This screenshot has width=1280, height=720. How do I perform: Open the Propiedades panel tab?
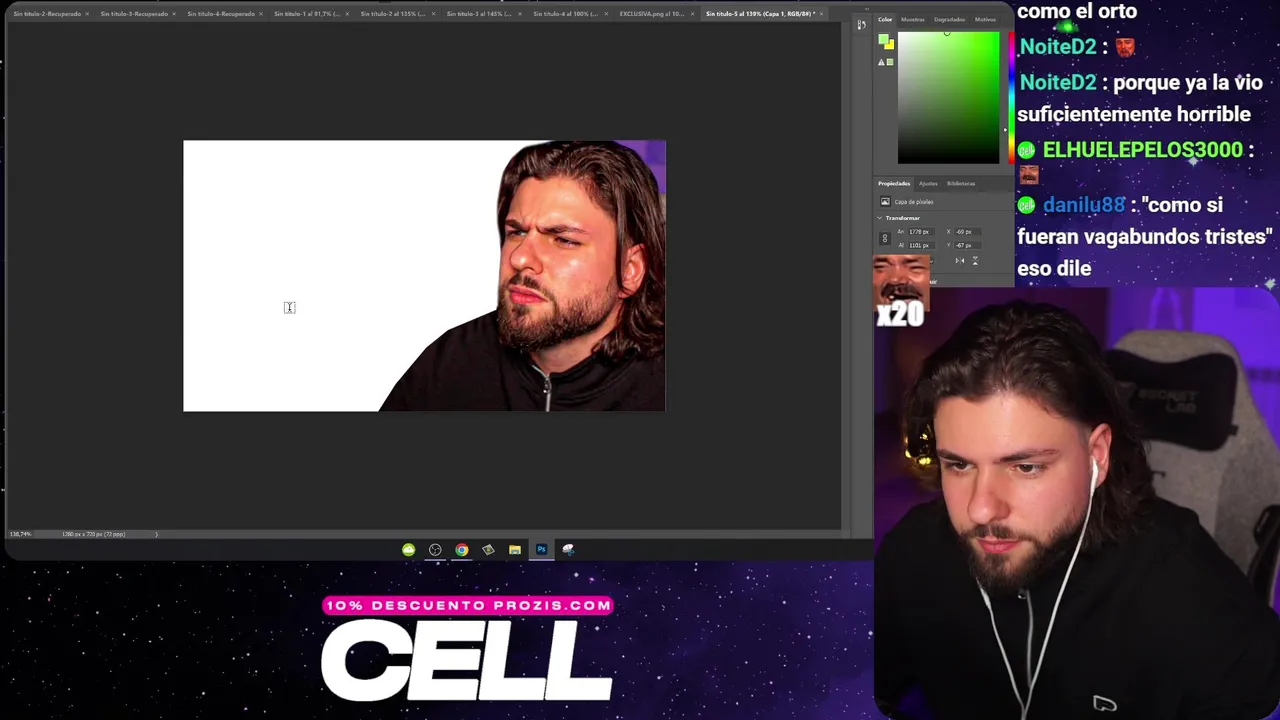tap(894, 183)
